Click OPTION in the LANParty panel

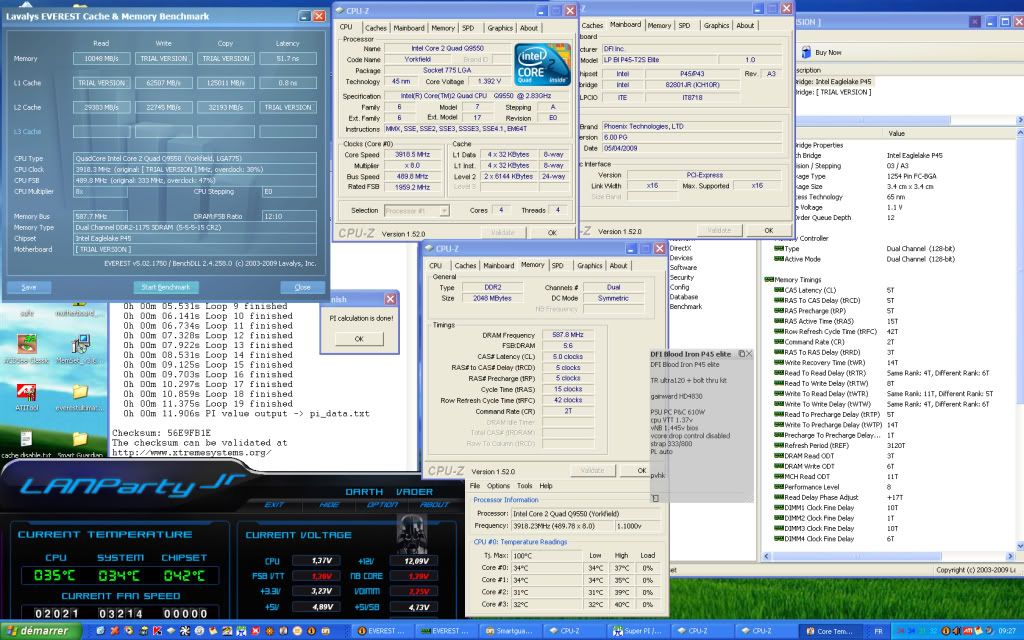click(x=383, y=505)
